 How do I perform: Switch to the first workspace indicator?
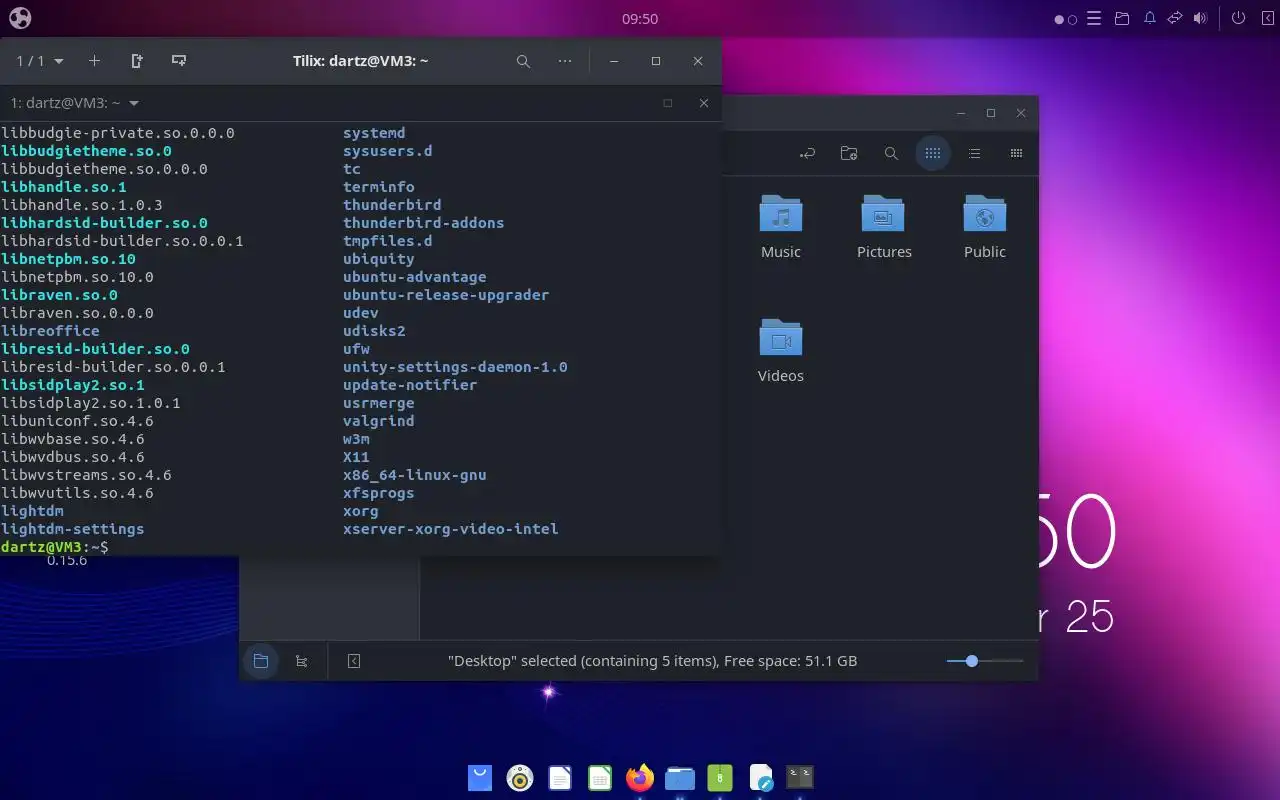[x=1060, y=19]
